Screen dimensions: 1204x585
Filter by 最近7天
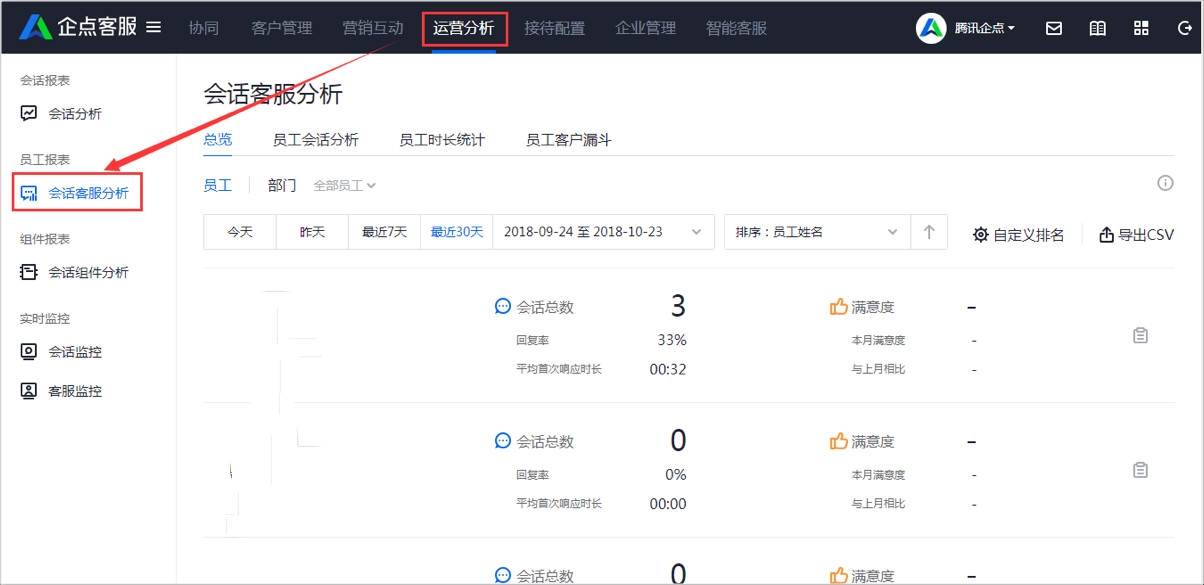click(x=385, y=232)
